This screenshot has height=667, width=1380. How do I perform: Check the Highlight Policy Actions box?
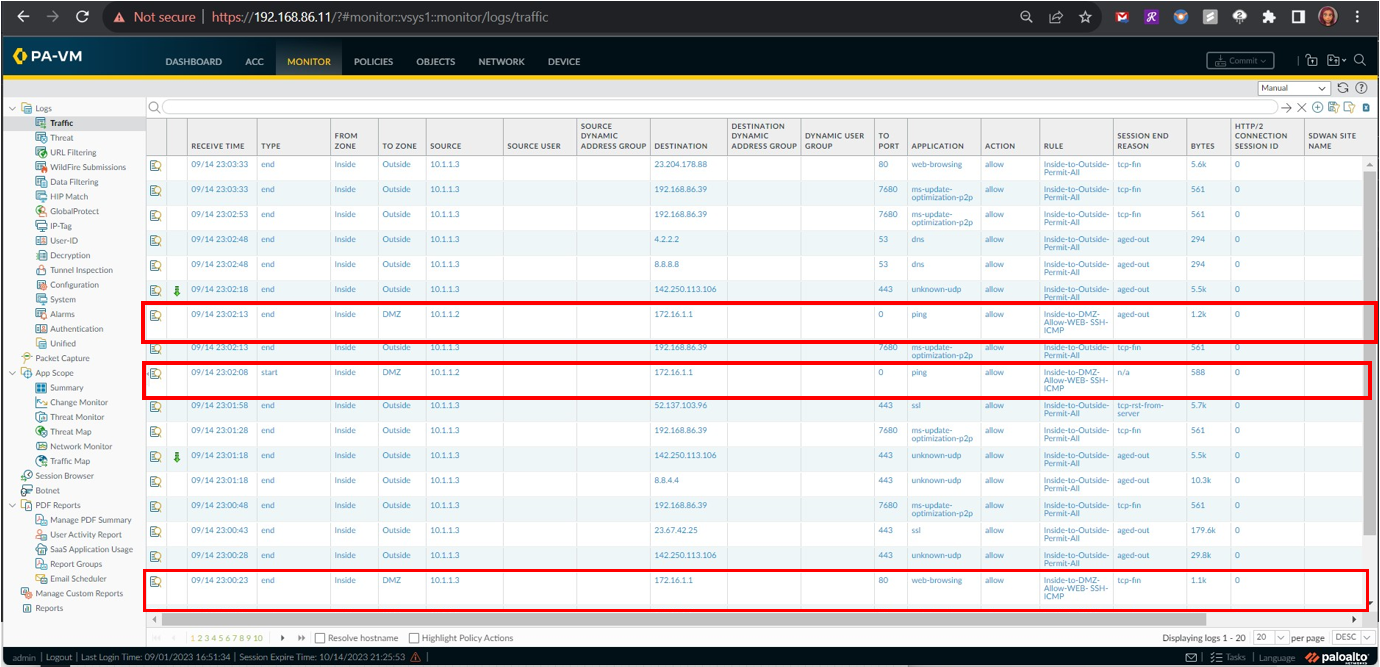point(414,638)
